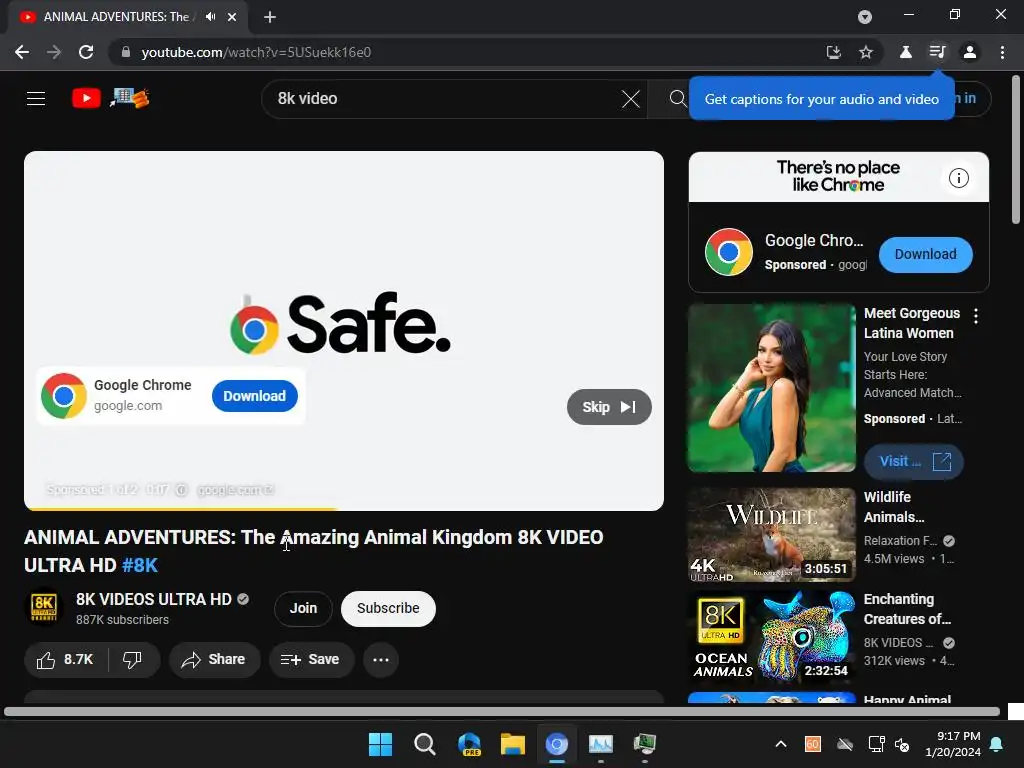Open the tab search dropdown arrow

[x=865, y=17]
